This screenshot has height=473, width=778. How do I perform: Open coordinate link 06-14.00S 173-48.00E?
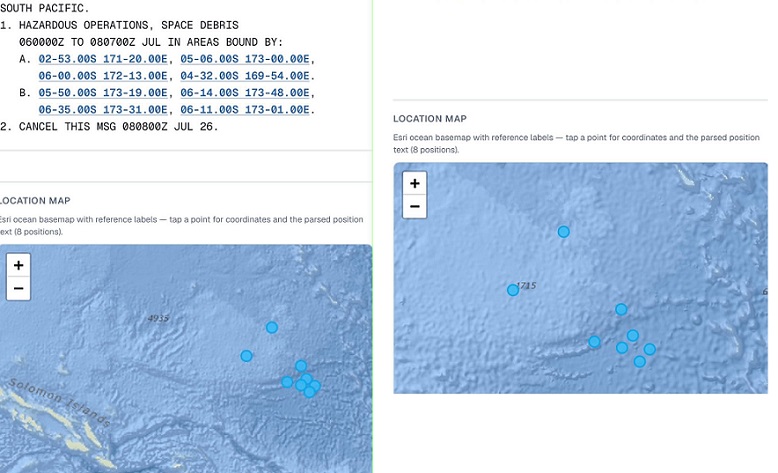click(245, 93)
